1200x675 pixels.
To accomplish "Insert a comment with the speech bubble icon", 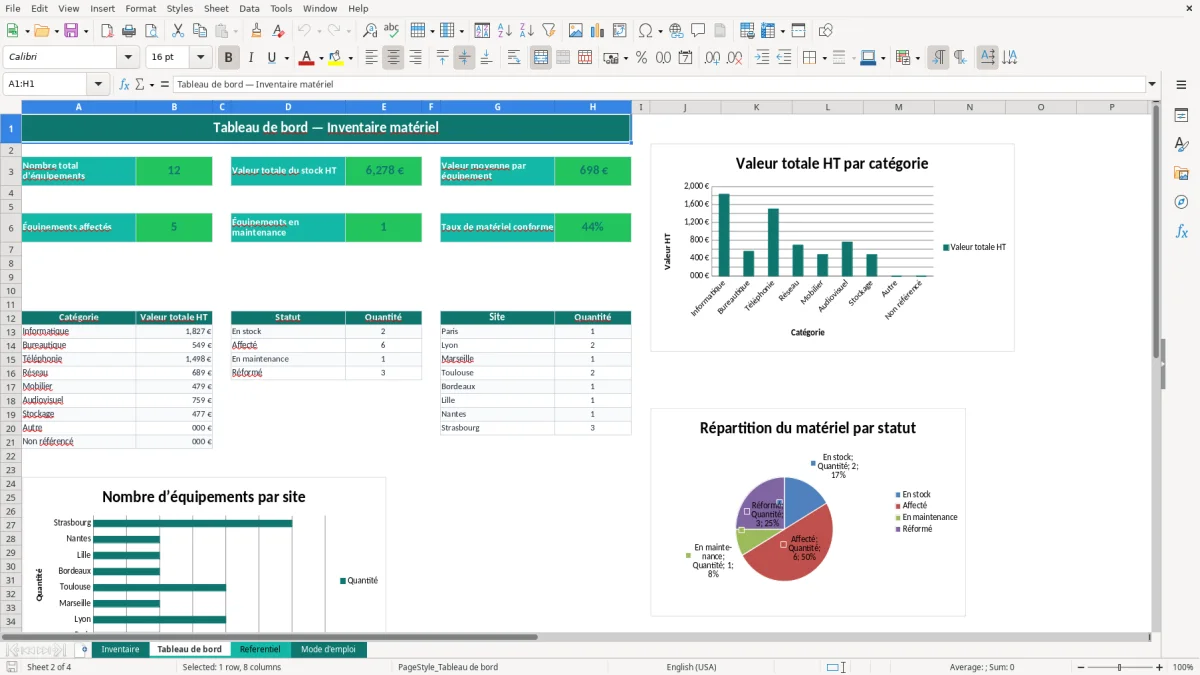I will point(698,31).
